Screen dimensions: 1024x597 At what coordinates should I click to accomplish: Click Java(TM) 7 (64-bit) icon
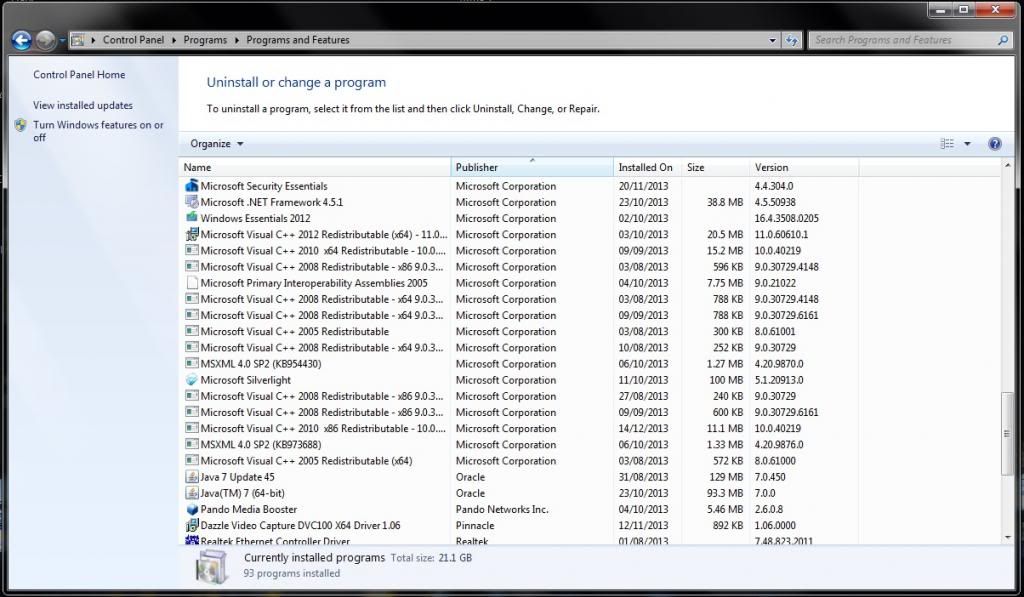tap(191, 493)
